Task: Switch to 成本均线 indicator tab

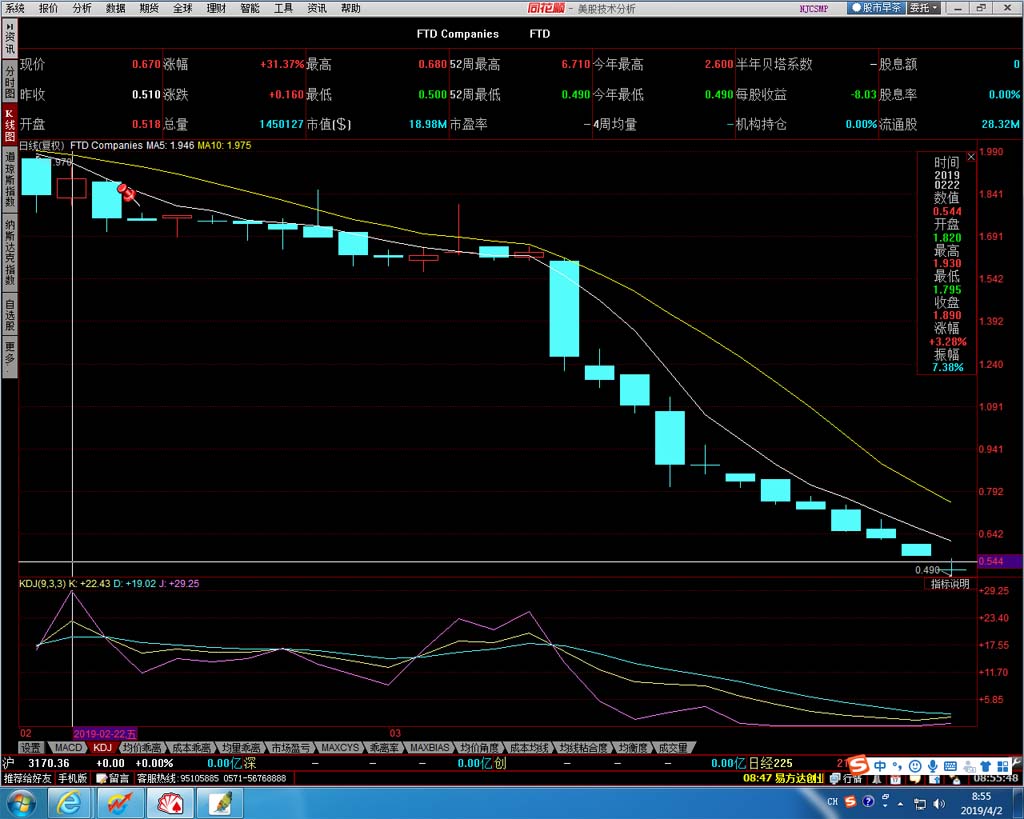Action: coord(528,747)
